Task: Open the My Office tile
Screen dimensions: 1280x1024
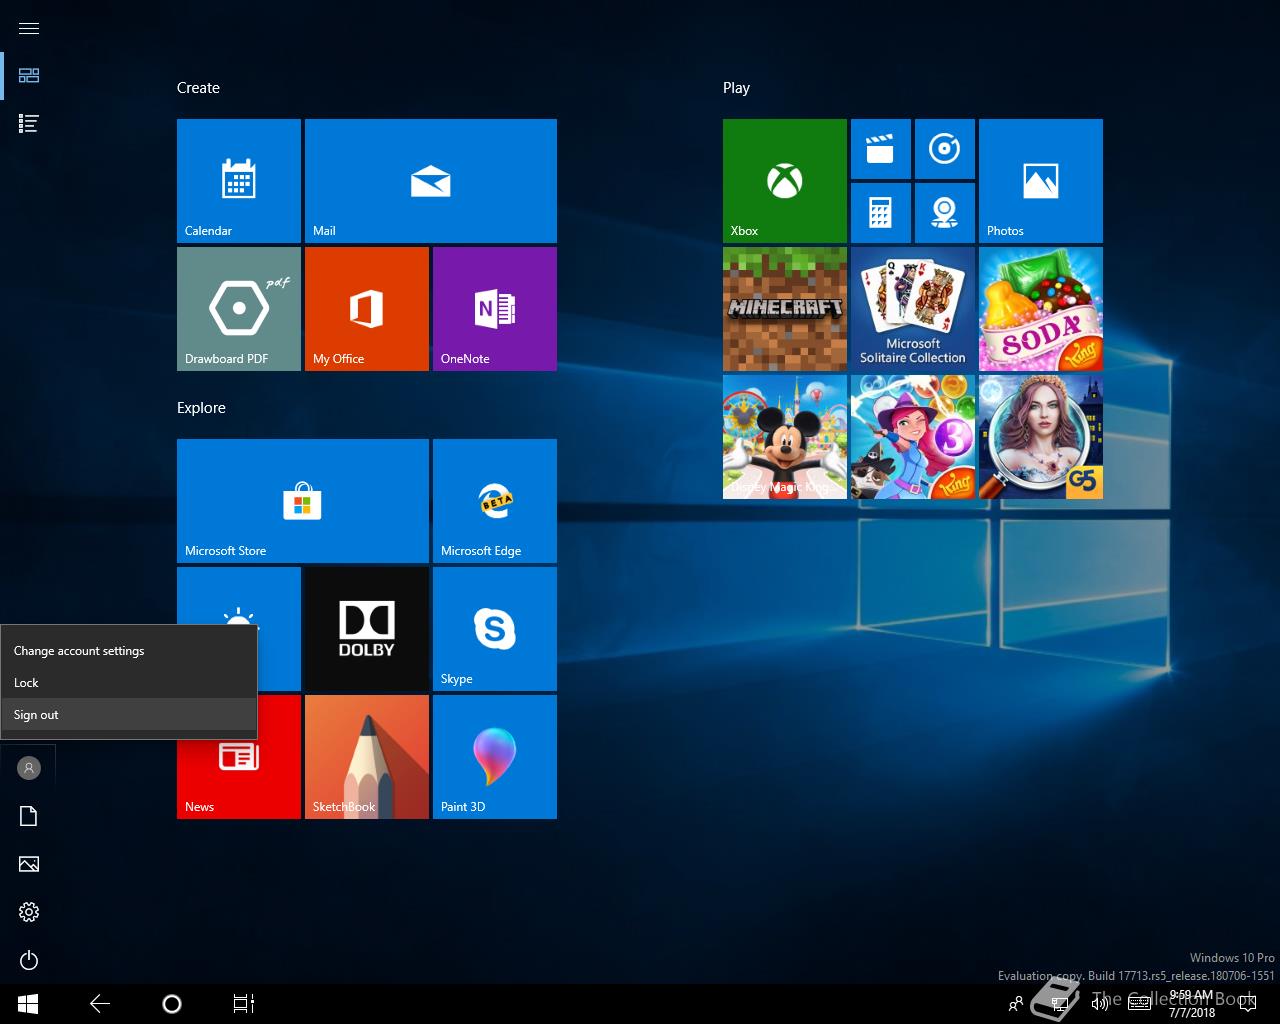Action: pyautogui.click(x=367, y=309)
